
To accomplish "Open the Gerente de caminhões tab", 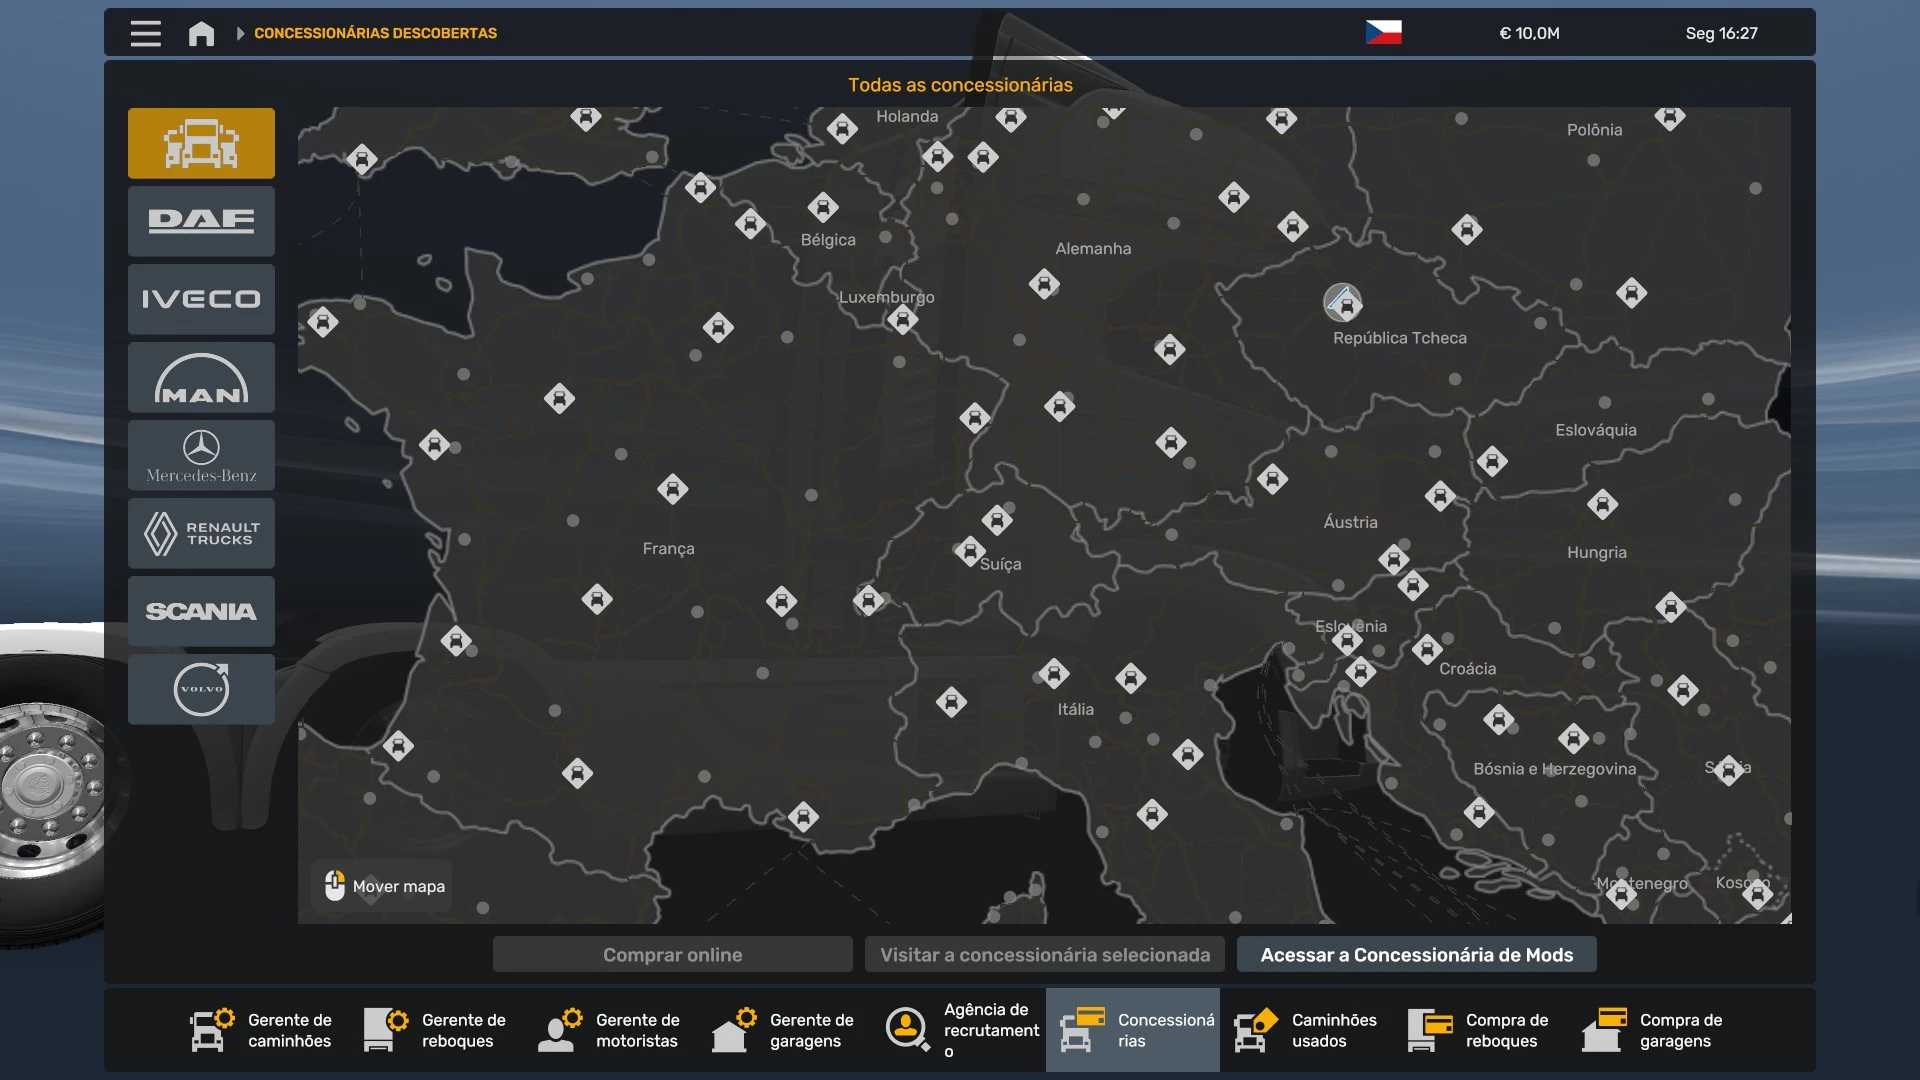I will point(262,1030).
